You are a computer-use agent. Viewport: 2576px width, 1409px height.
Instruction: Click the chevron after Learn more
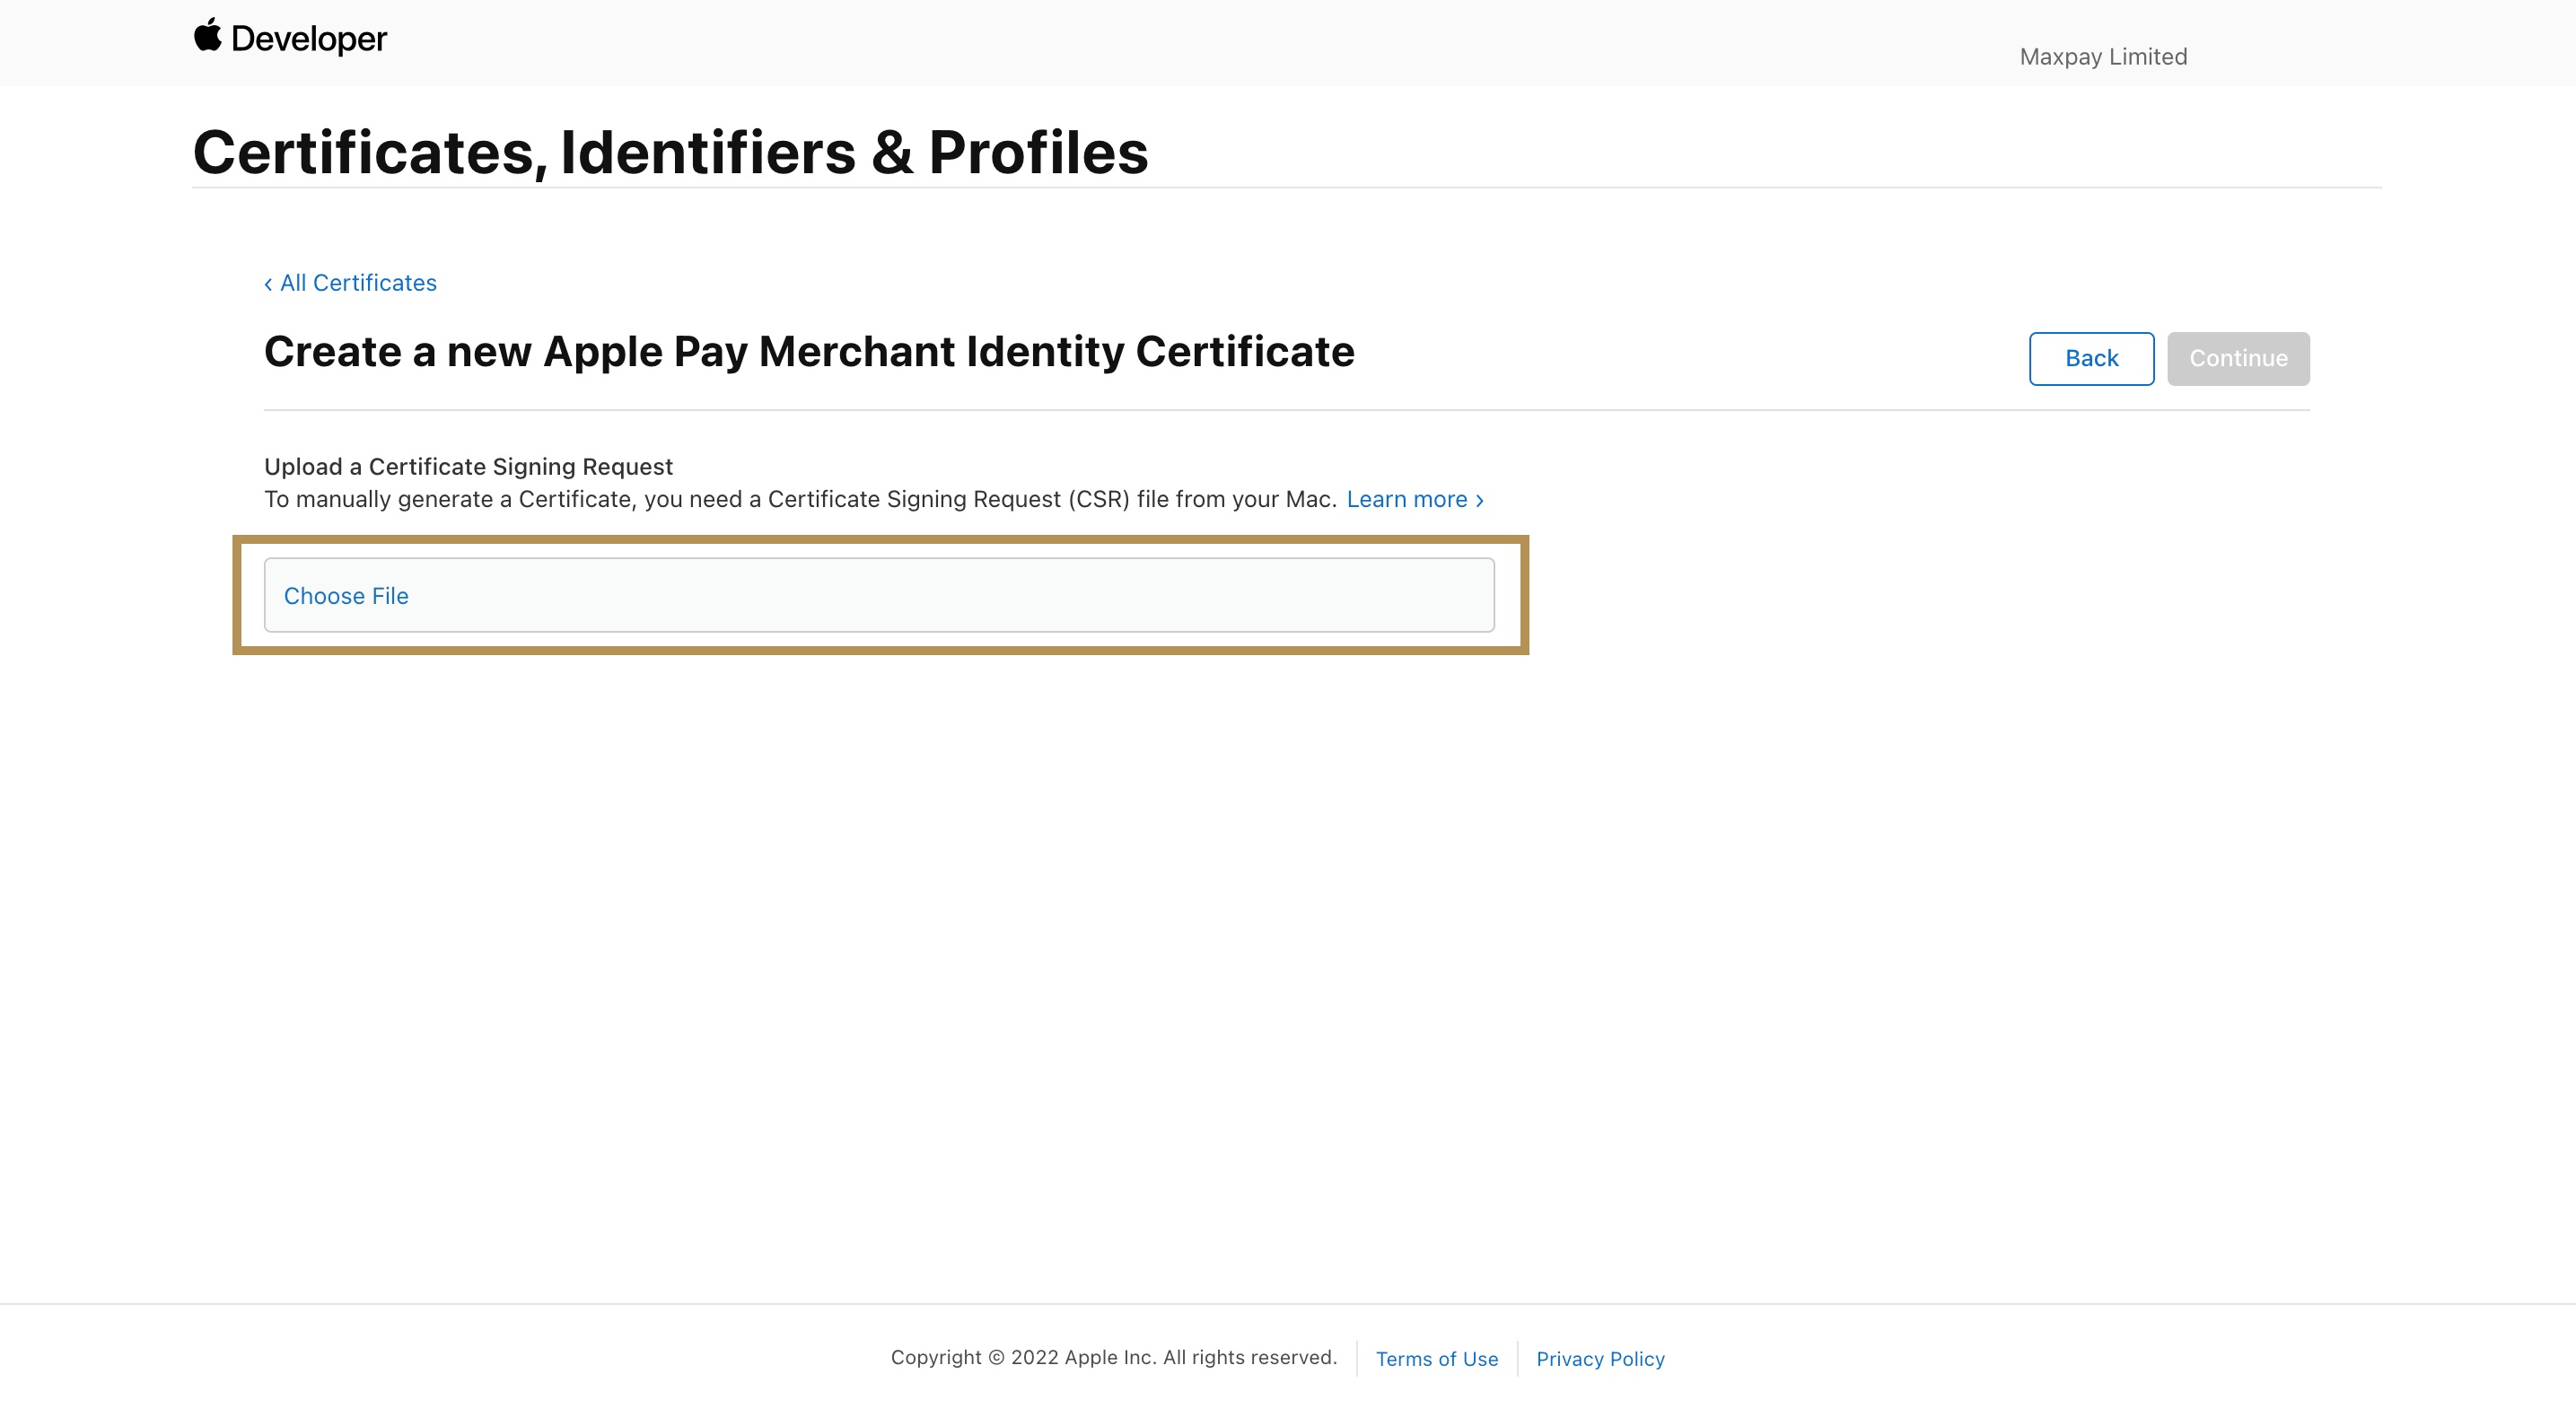[1478, 499]
